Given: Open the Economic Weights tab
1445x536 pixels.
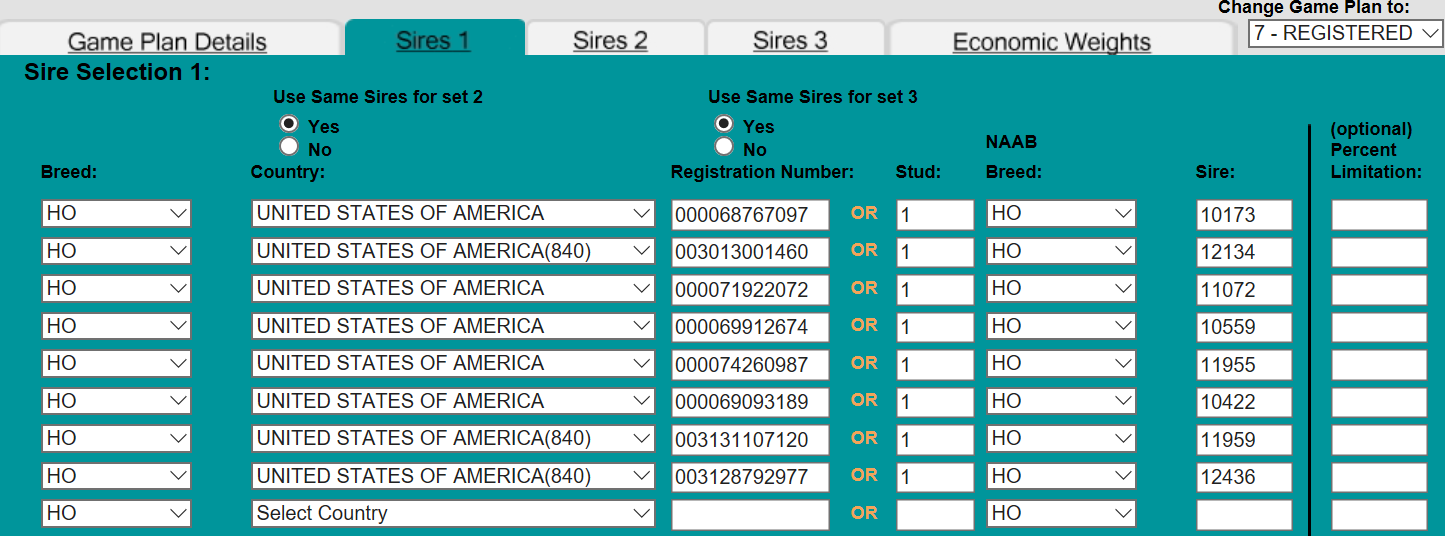Looking at the screenshot, I should tap(1051, 42).
